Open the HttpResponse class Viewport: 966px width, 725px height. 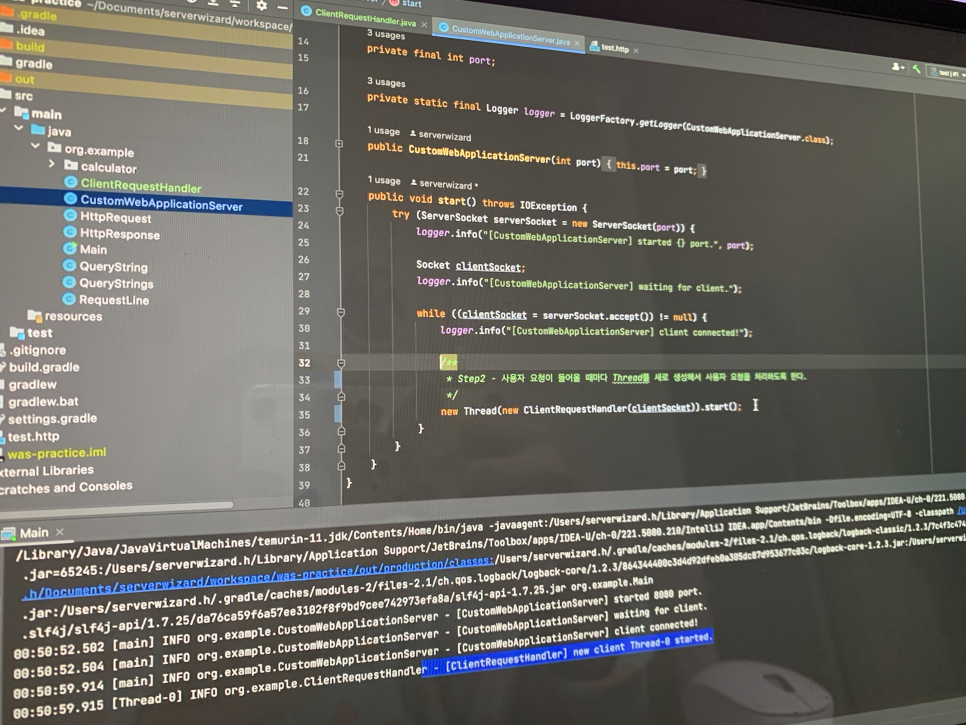click(x=120, y=234)
